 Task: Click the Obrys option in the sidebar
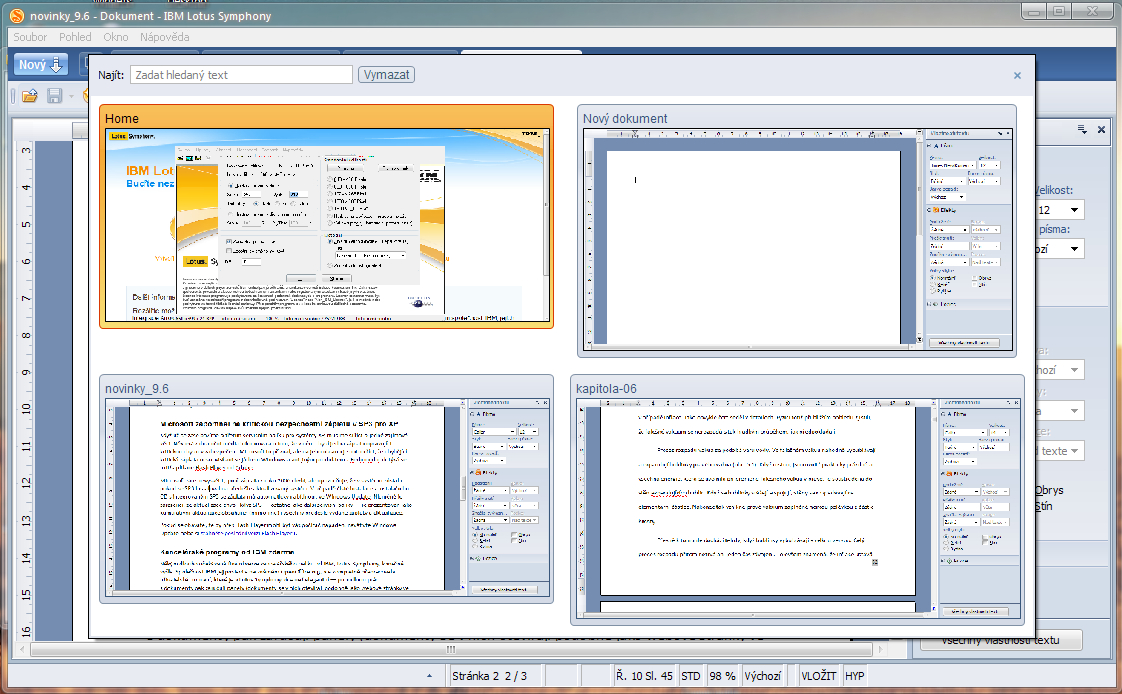click(x=1049, y=490)
